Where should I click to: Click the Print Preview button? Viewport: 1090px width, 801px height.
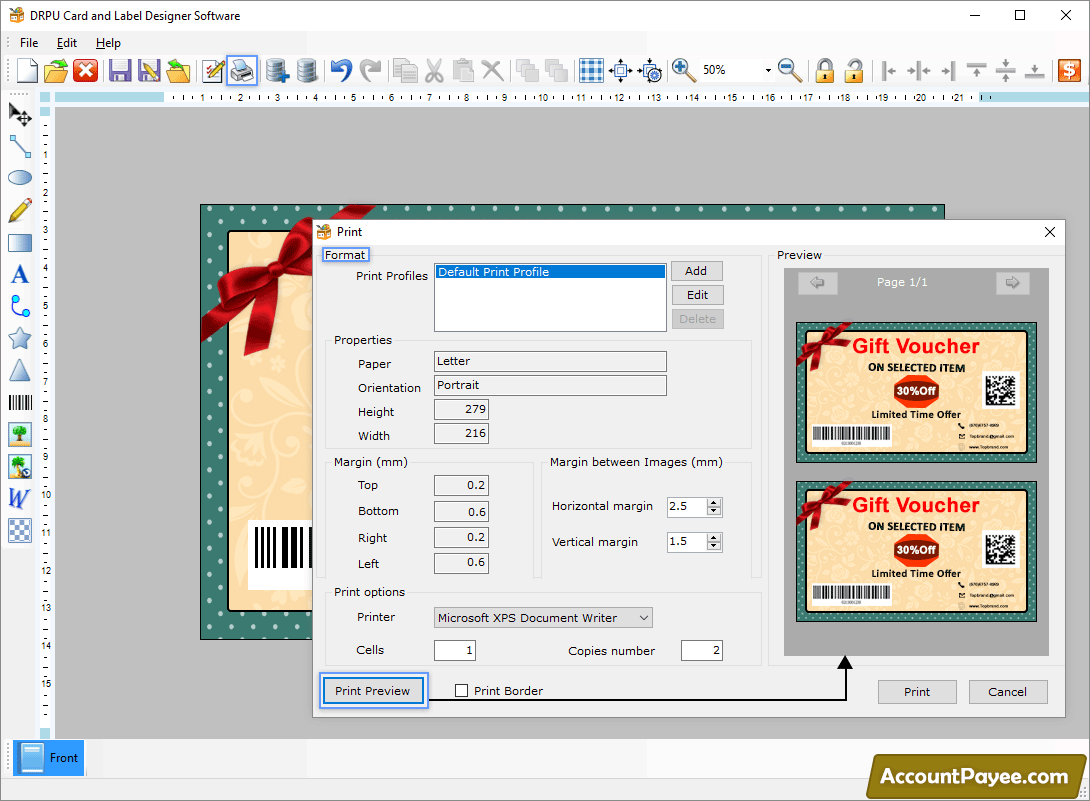[373, 690]
